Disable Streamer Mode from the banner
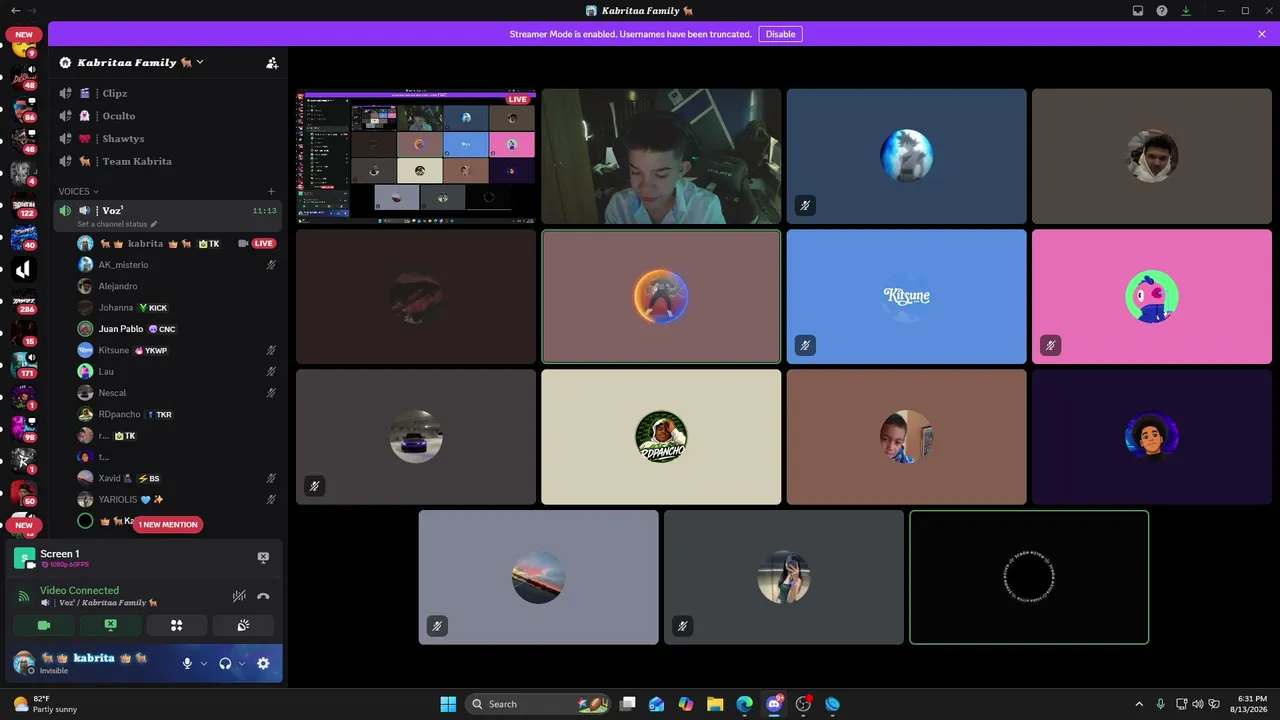Viewport: 1280px width, 720px height. tap(780, 34)
